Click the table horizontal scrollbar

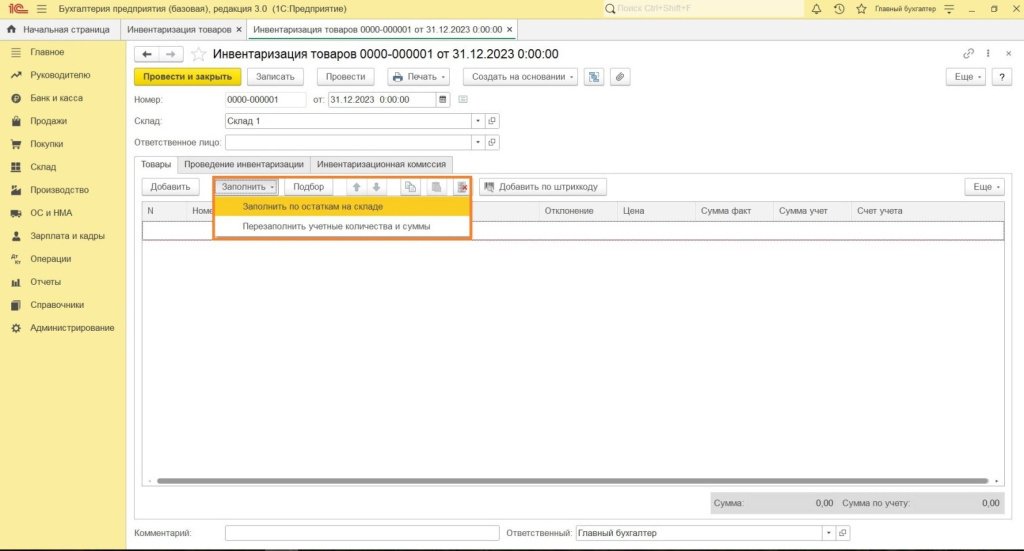[x=572, y=481]
